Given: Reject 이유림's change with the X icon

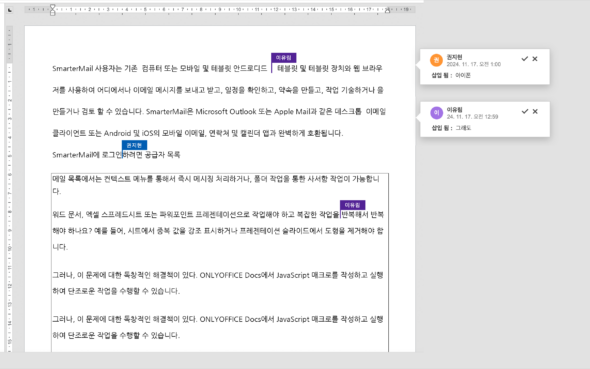Looking at the screenshot, I should pos(535,111).
